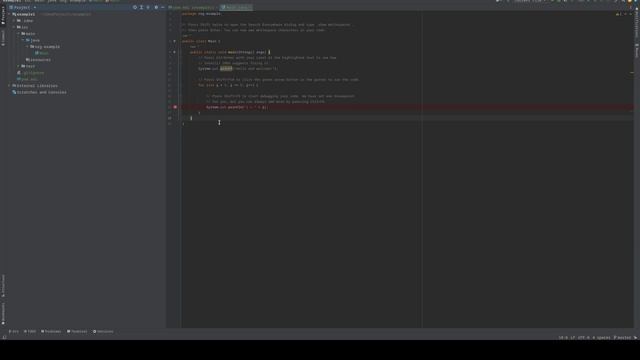Open Structure tool window stripe button

point(3,286)
